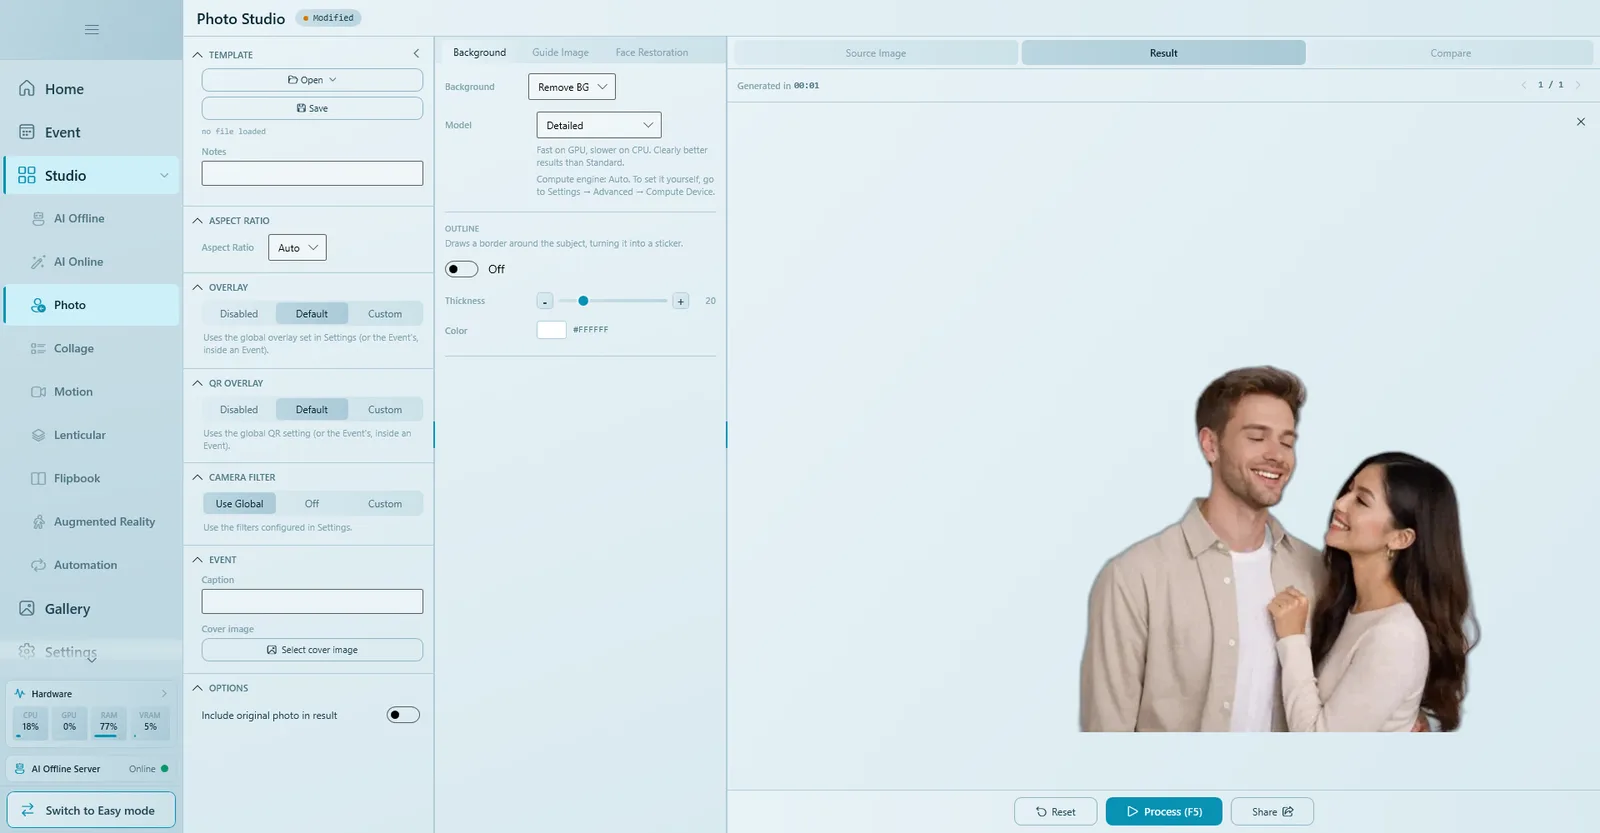This screenshot has width=1600, height=833.
Task: Enable Include original photo in result
Action: [403, 715]
